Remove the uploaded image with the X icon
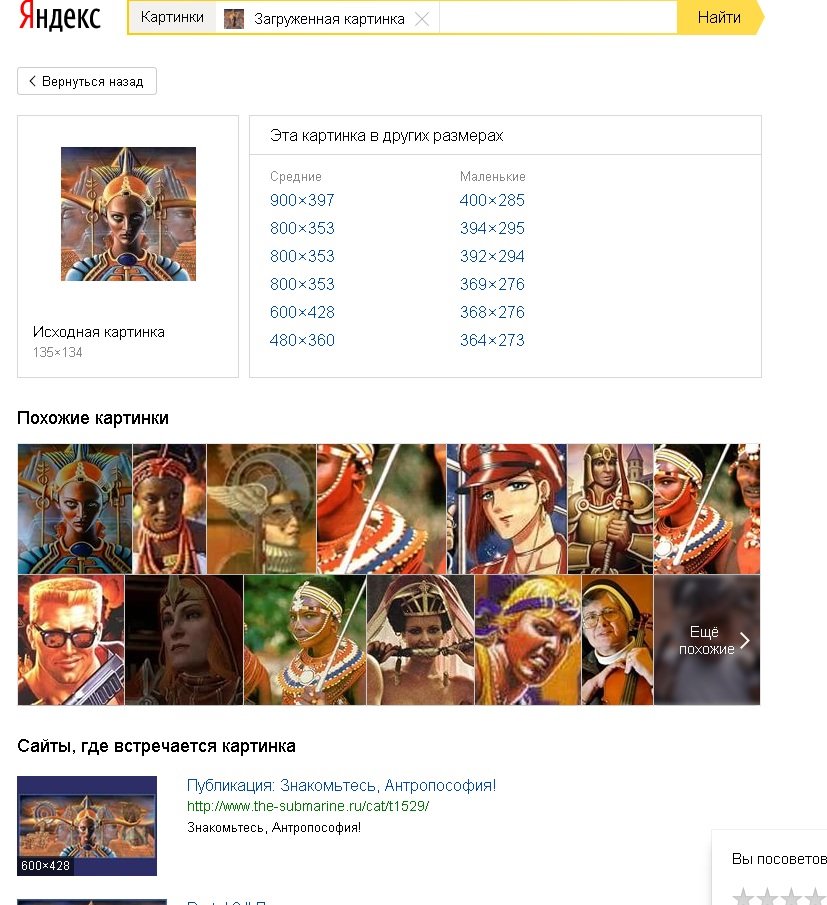Screen dimensions: 827x905 422,19
